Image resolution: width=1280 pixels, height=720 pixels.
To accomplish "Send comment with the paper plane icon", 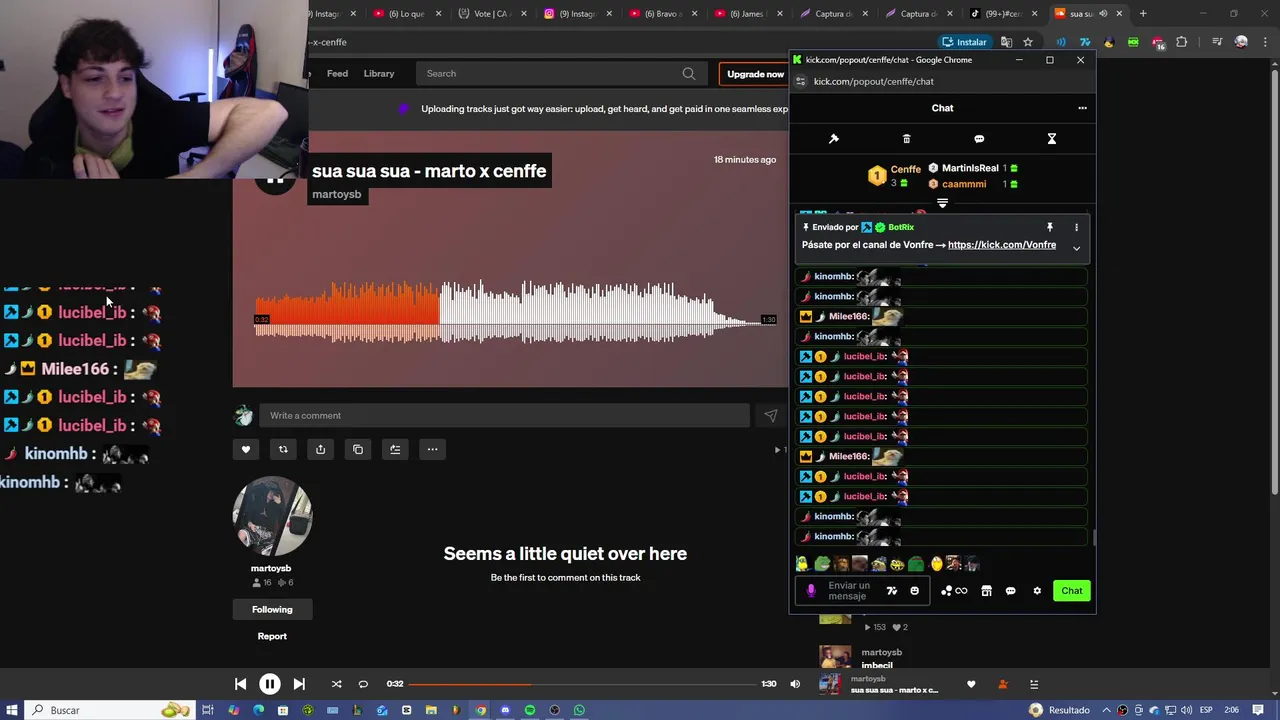I will click(771, 416).
